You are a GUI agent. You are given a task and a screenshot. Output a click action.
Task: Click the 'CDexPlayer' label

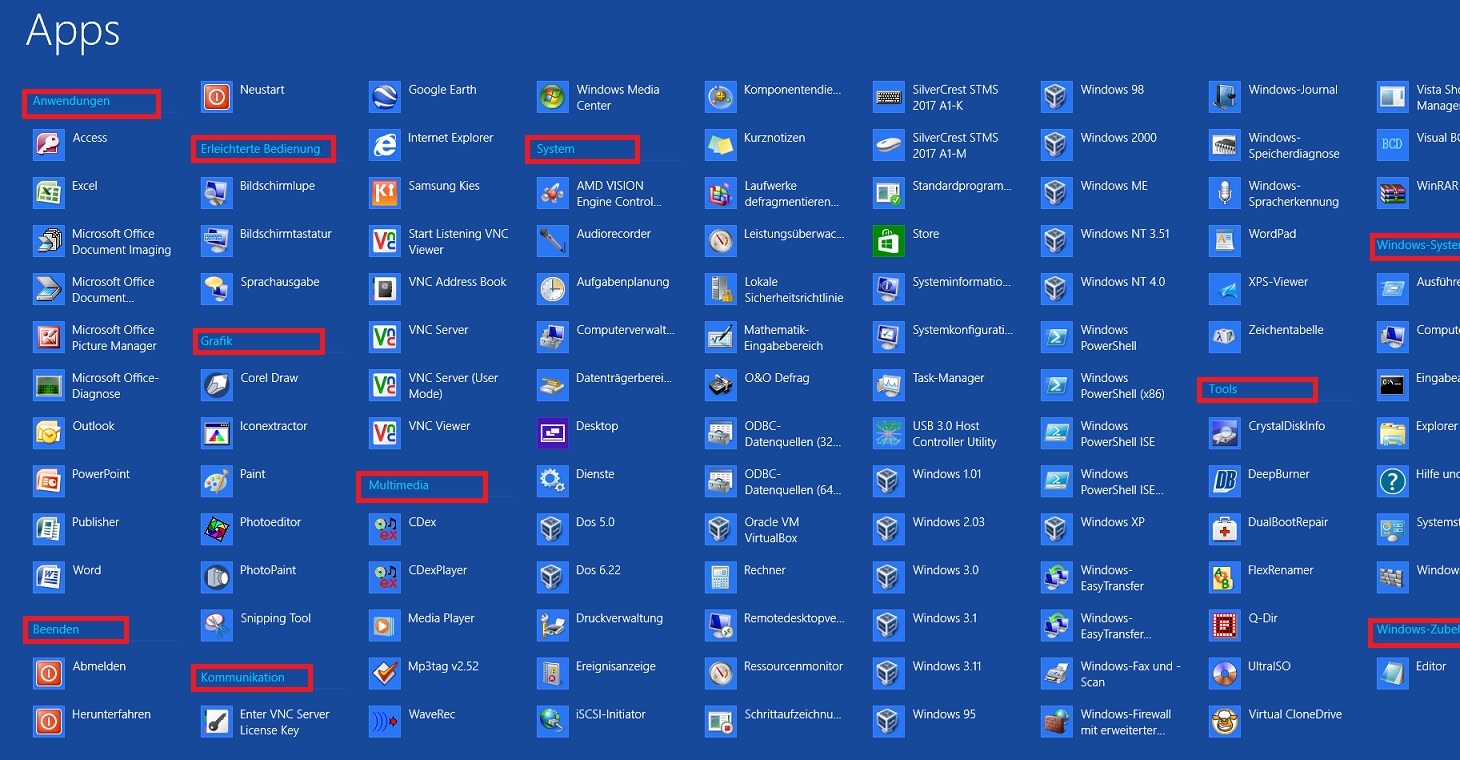[x=437, y=570]
